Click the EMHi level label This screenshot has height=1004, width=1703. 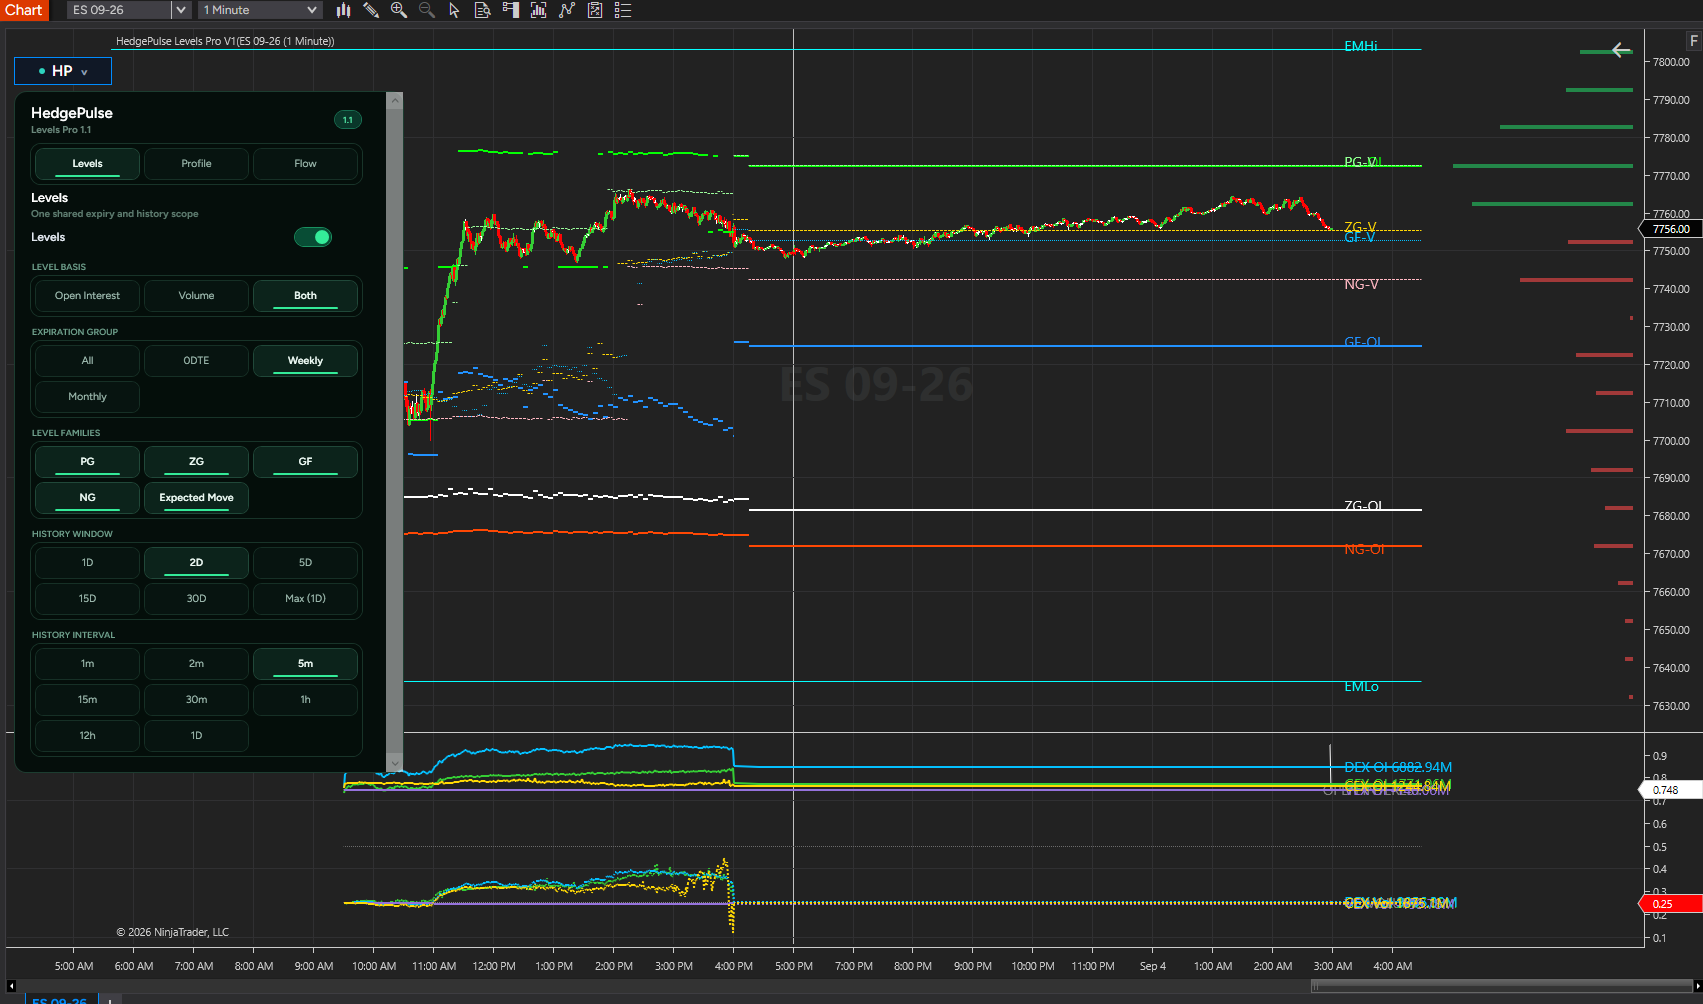[x=1361, y=46]
